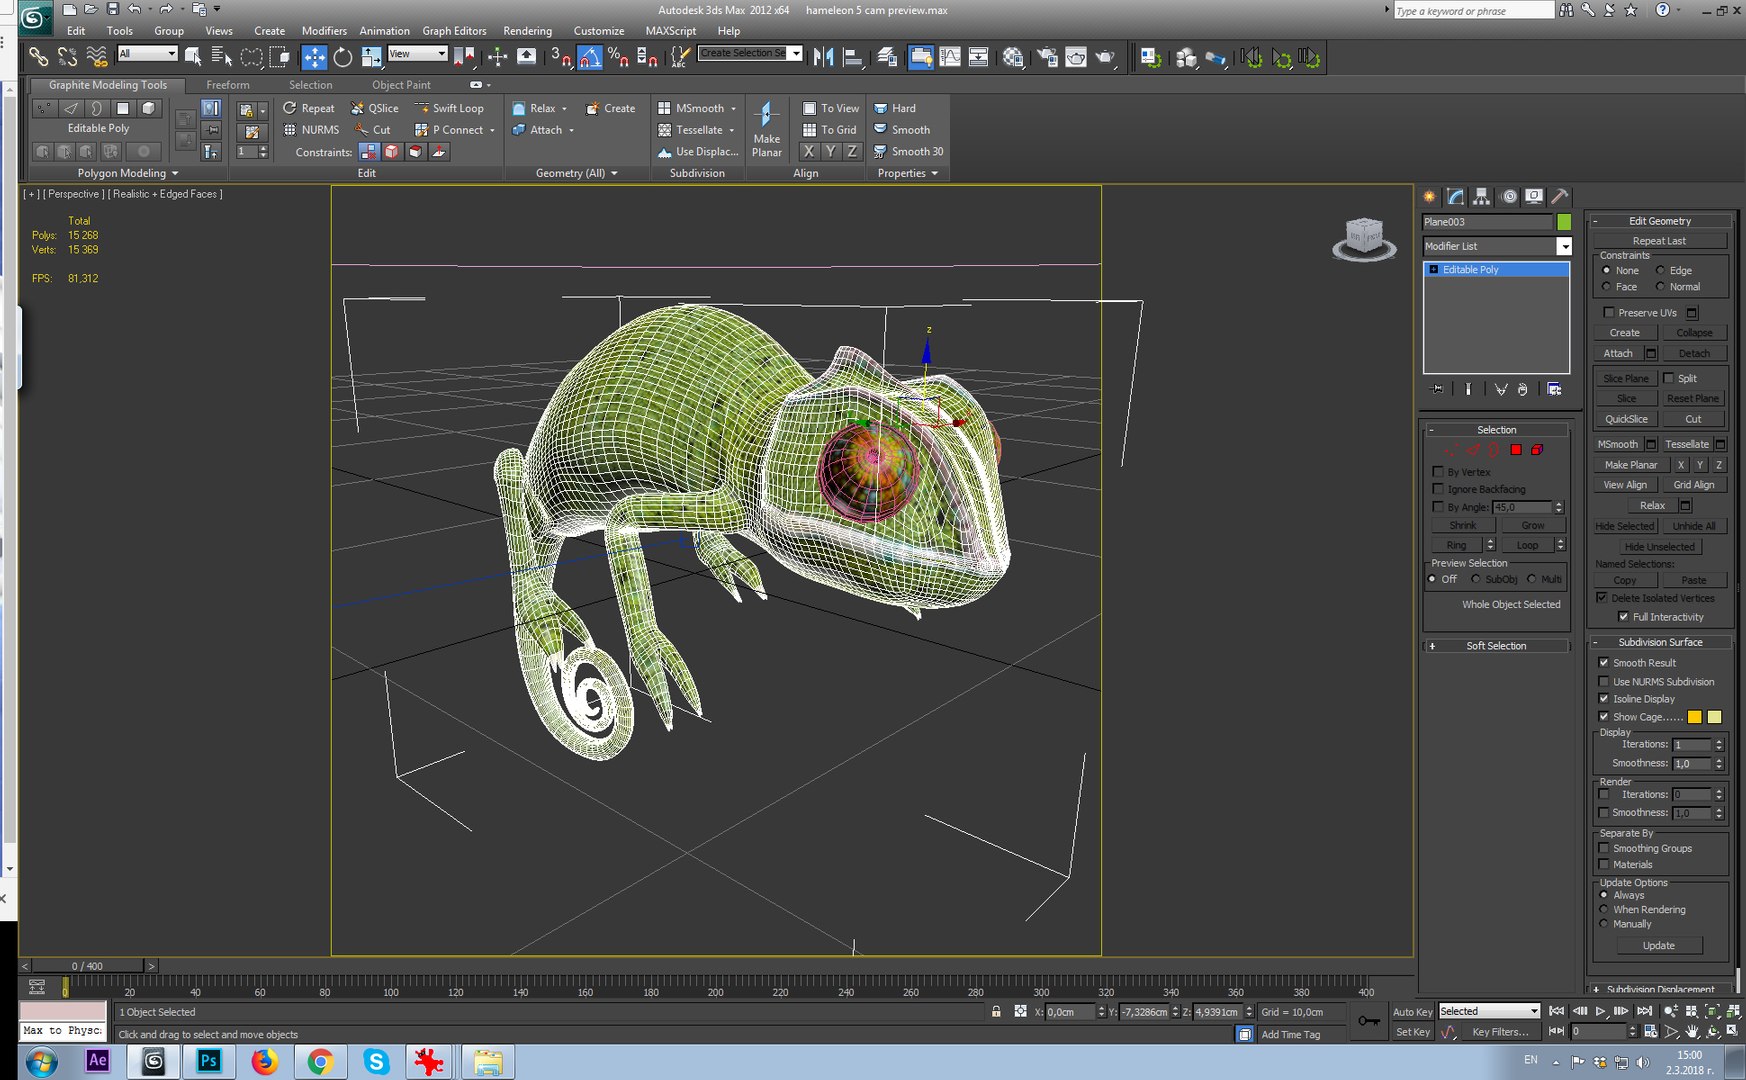Enable Use NURMS Subdivision checkbox
The width and height of the screenshot is (1746, 1080).
(x=1604, y=682)
